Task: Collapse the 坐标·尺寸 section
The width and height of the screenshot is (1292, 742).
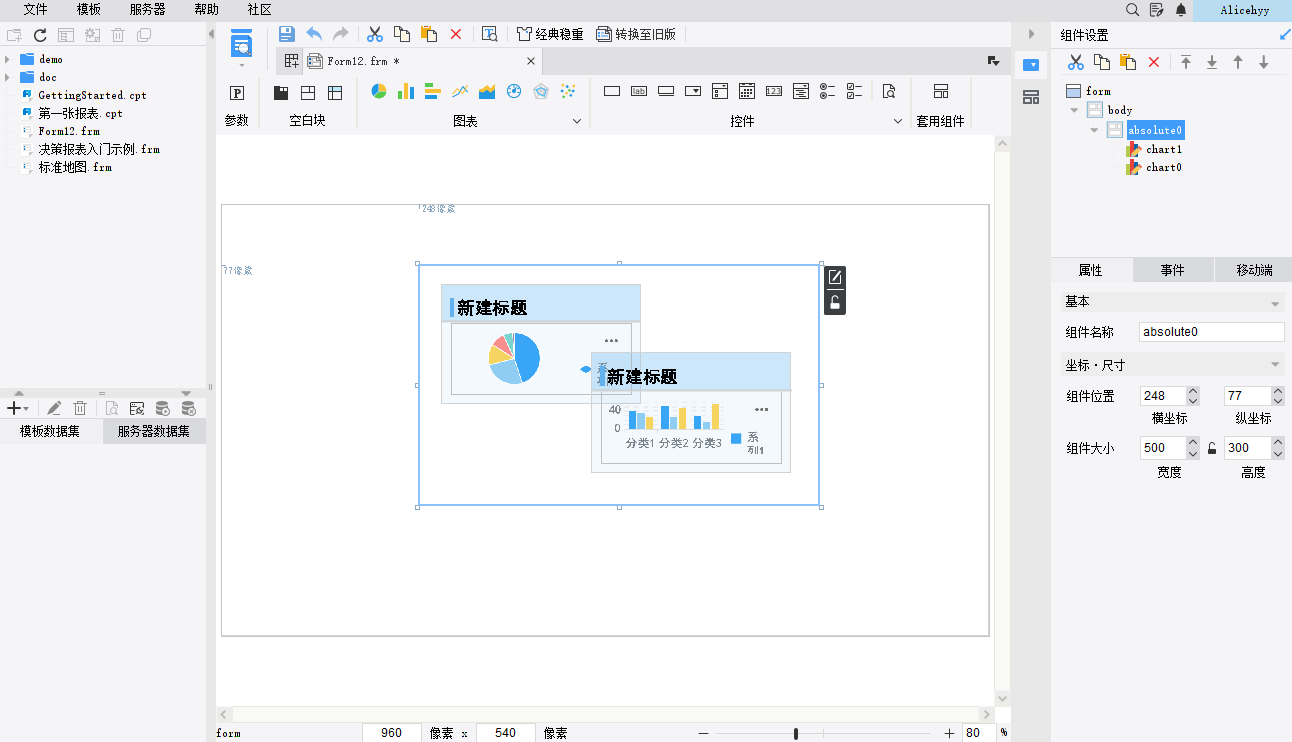Action: point(1275,365)
